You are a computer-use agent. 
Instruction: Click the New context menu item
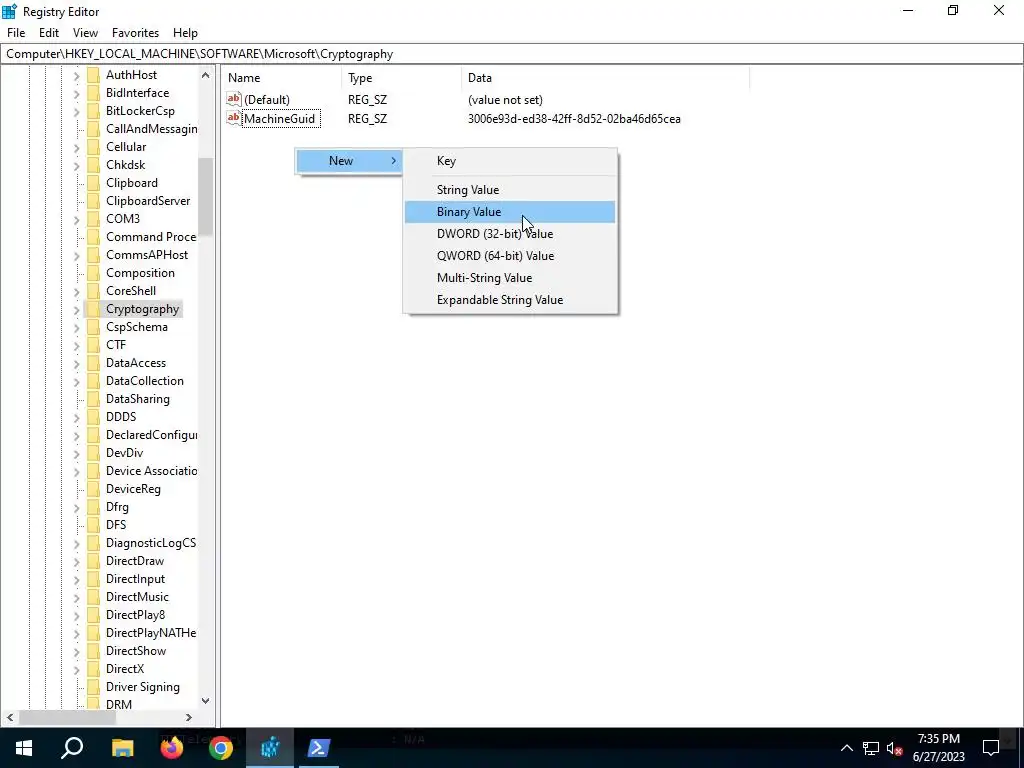pyautogui.click(x=349, y=161)
